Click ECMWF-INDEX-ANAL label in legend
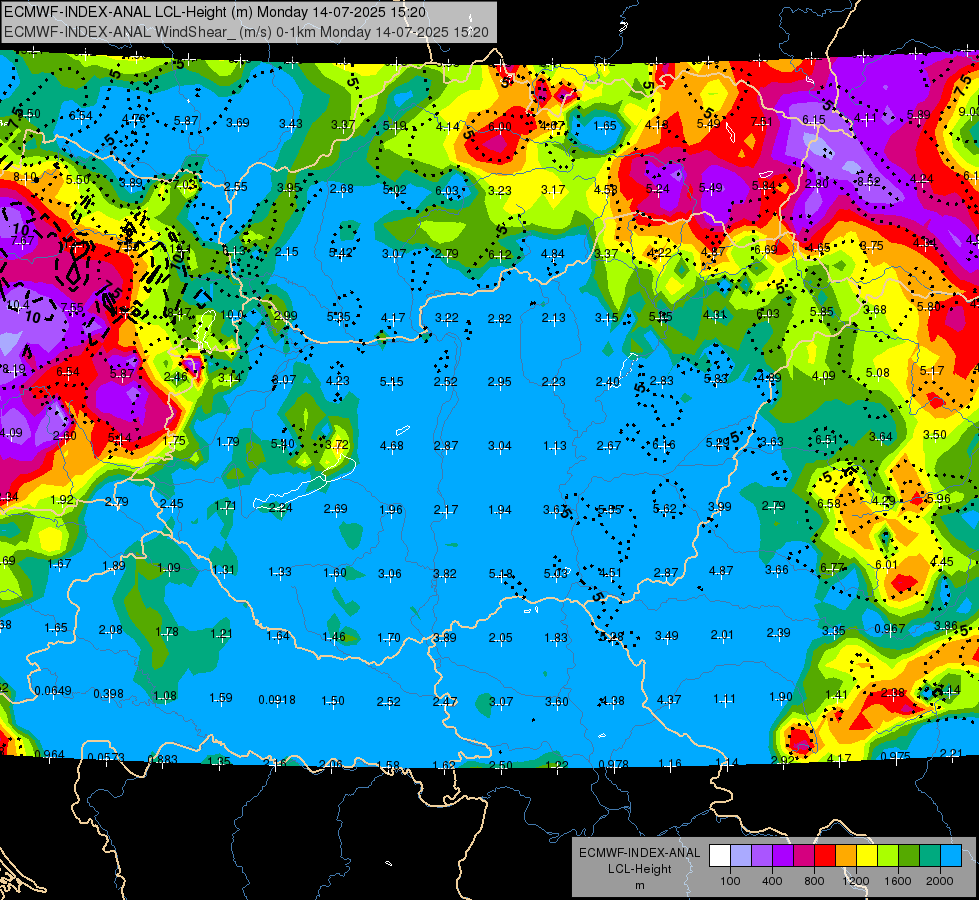This screenshot has width=979, height=900. tap(639, 853)
